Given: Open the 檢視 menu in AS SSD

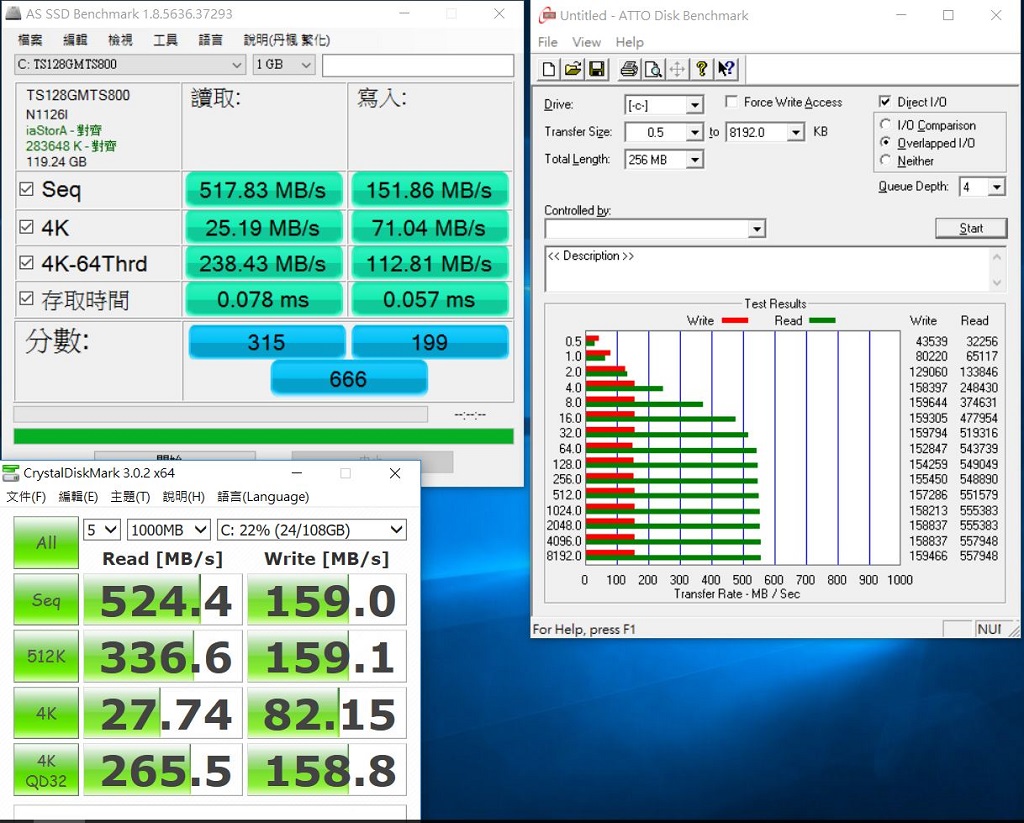Looking at the screenshot, I should 120,40.
